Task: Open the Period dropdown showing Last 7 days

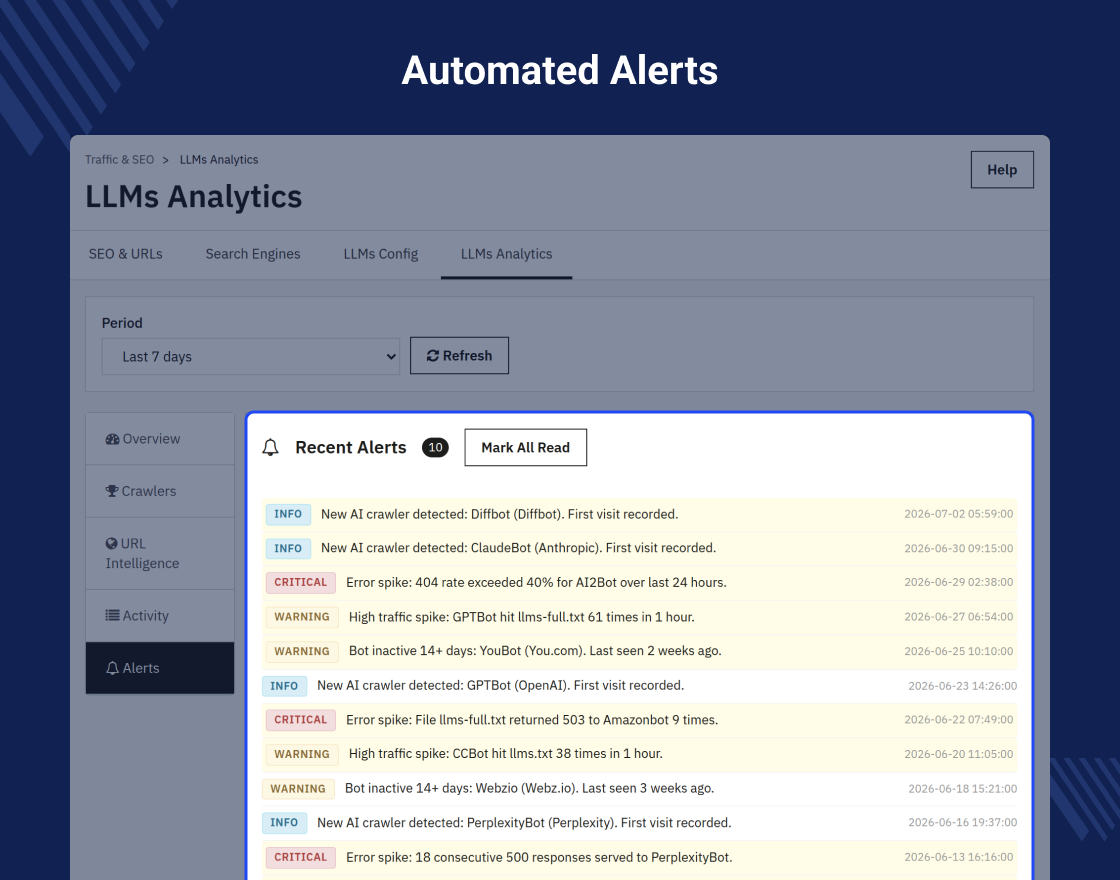Action: (251, 356)
